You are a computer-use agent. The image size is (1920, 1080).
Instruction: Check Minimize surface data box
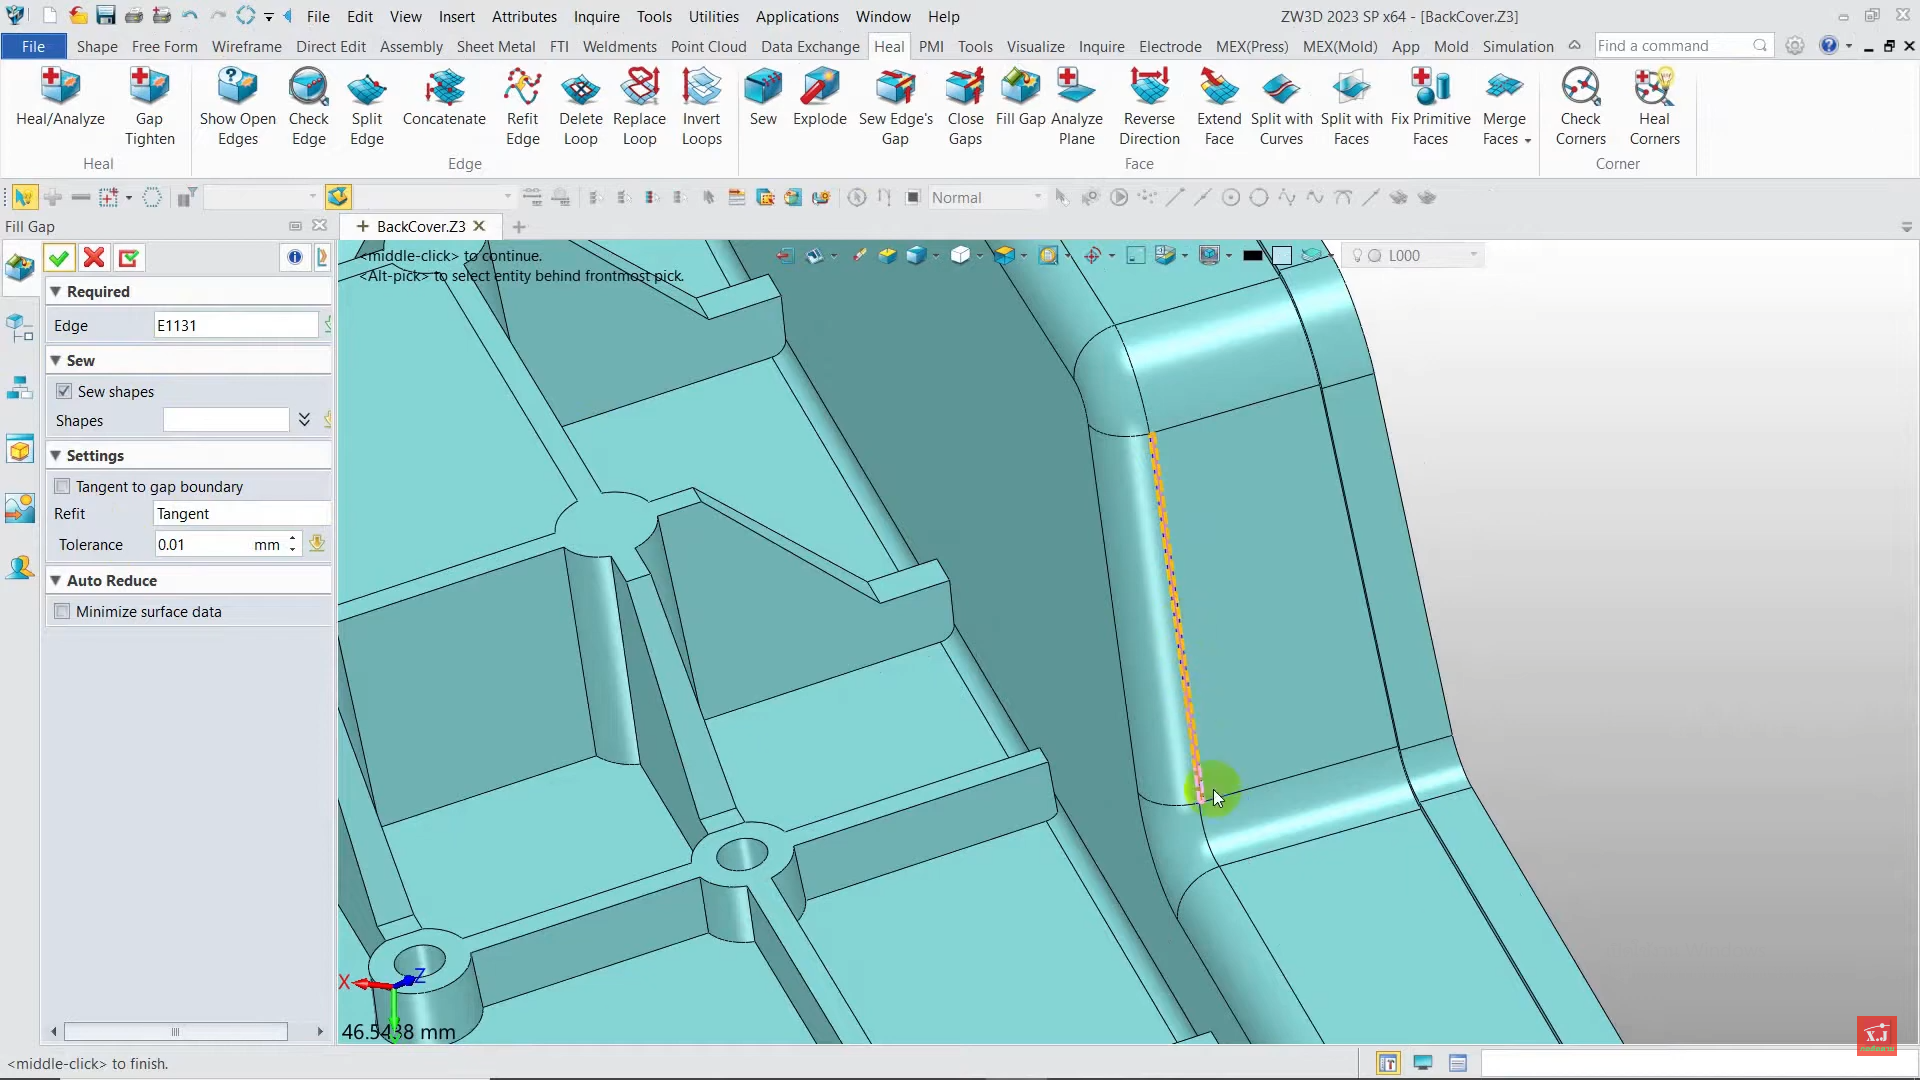(x=62, y=611)
